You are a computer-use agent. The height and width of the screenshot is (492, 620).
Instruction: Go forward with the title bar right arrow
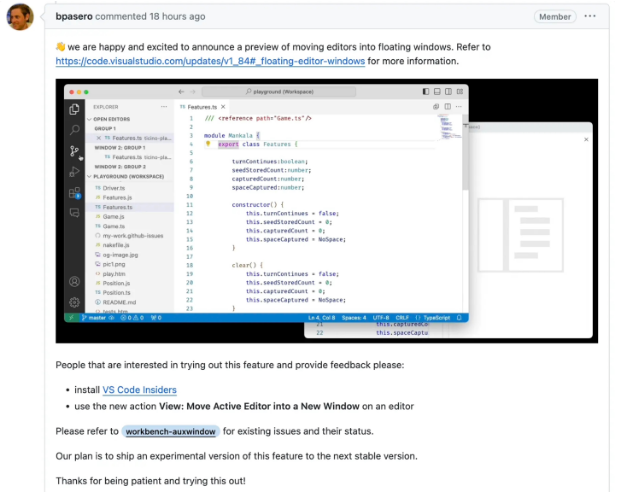coord(193,92)
